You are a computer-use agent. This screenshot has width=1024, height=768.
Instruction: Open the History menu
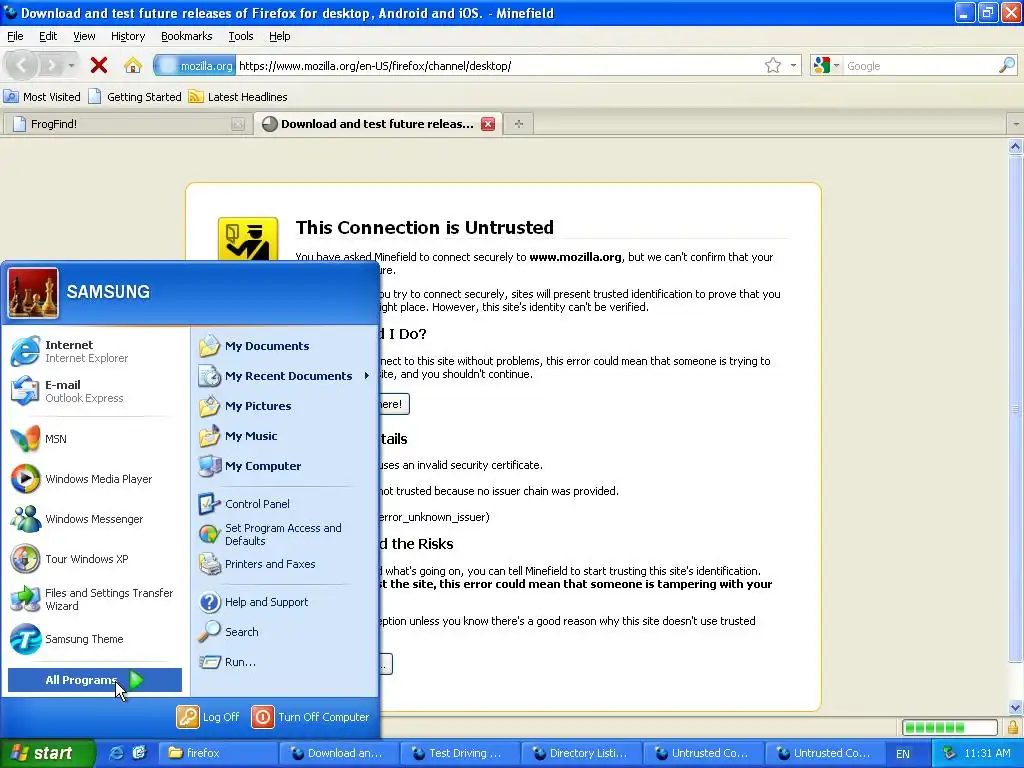coord(127,36)
